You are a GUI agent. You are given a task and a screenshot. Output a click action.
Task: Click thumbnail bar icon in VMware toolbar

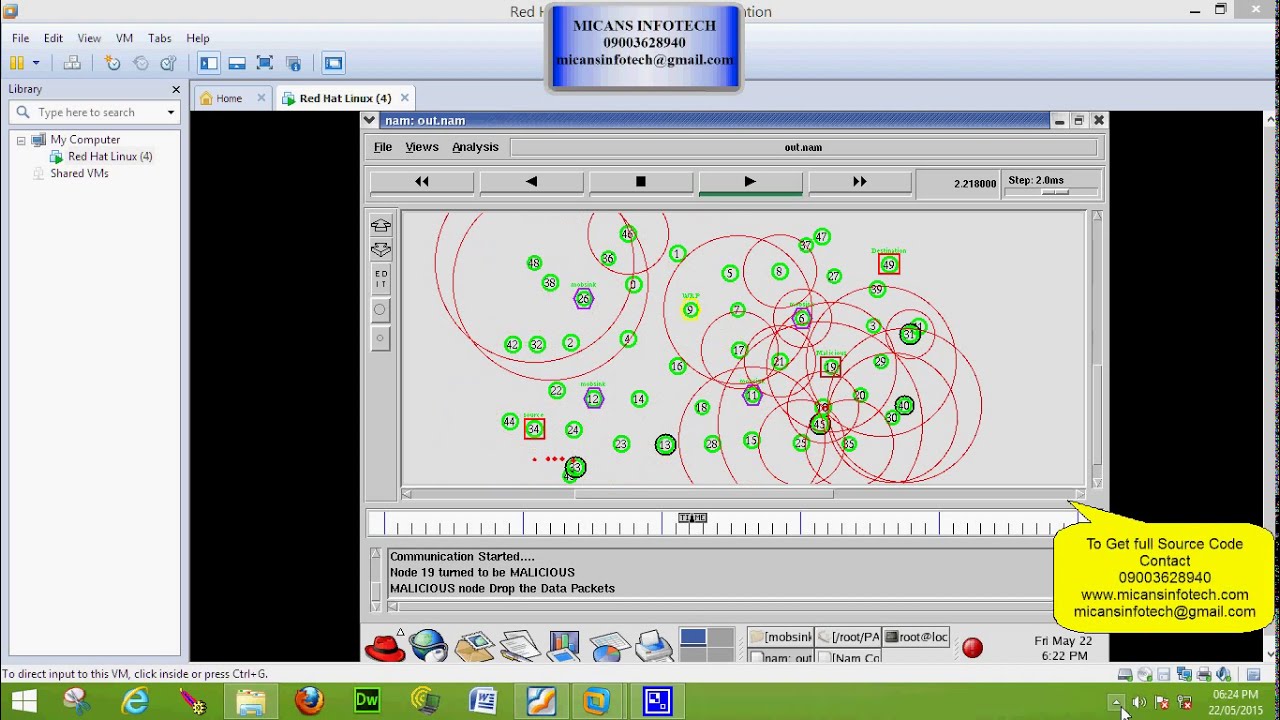(237, 63)
